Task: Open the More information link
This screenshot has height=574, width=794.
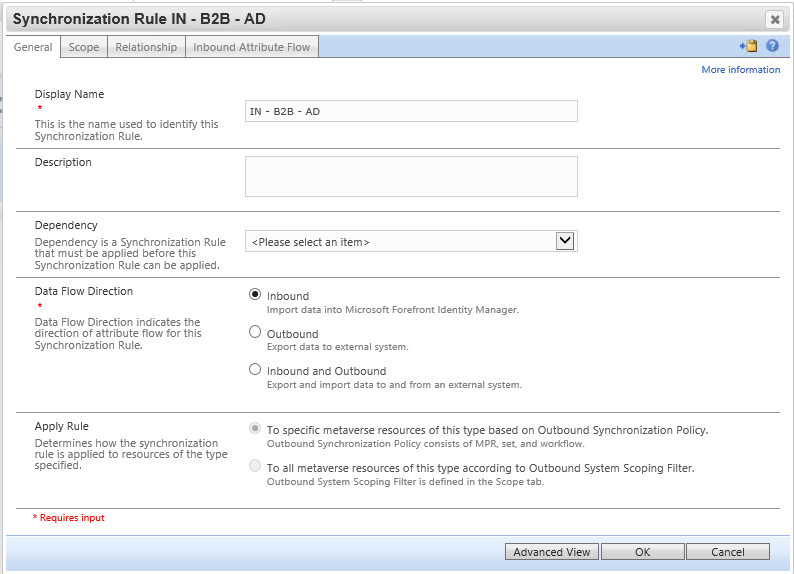Action: click(x=740, y=70)
